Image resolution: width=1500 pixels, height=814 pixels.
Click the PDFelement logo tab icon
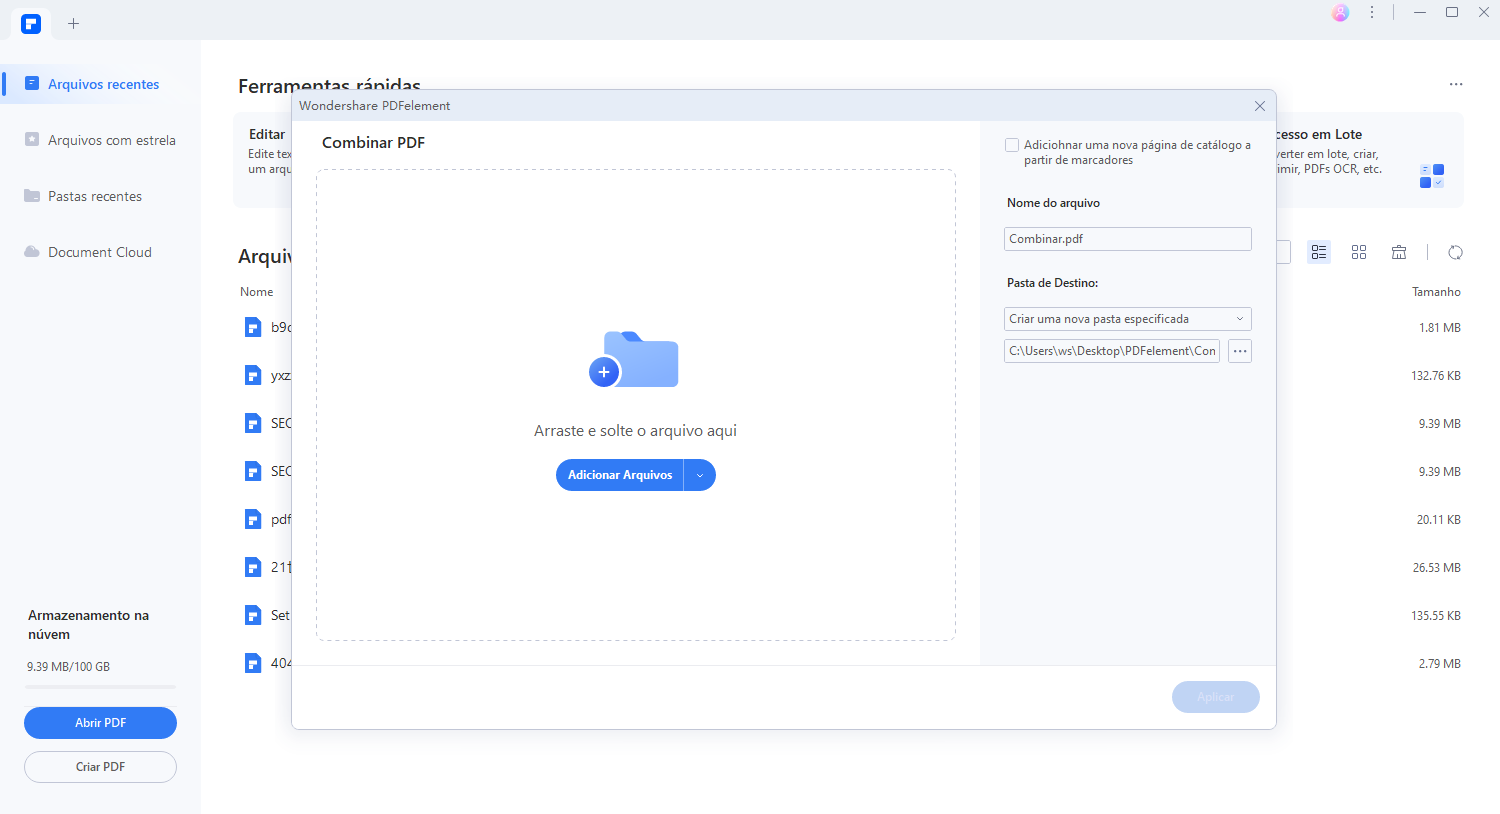[30, 23]
